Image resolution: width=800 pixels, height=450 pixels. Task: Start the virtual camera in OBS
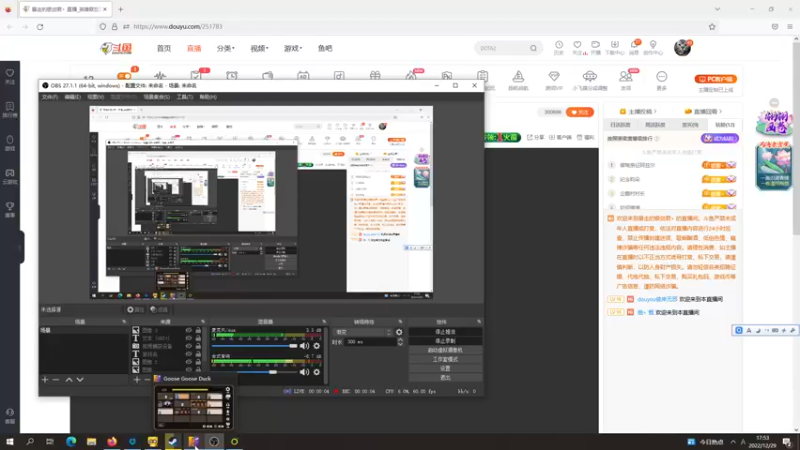(445, 350)
